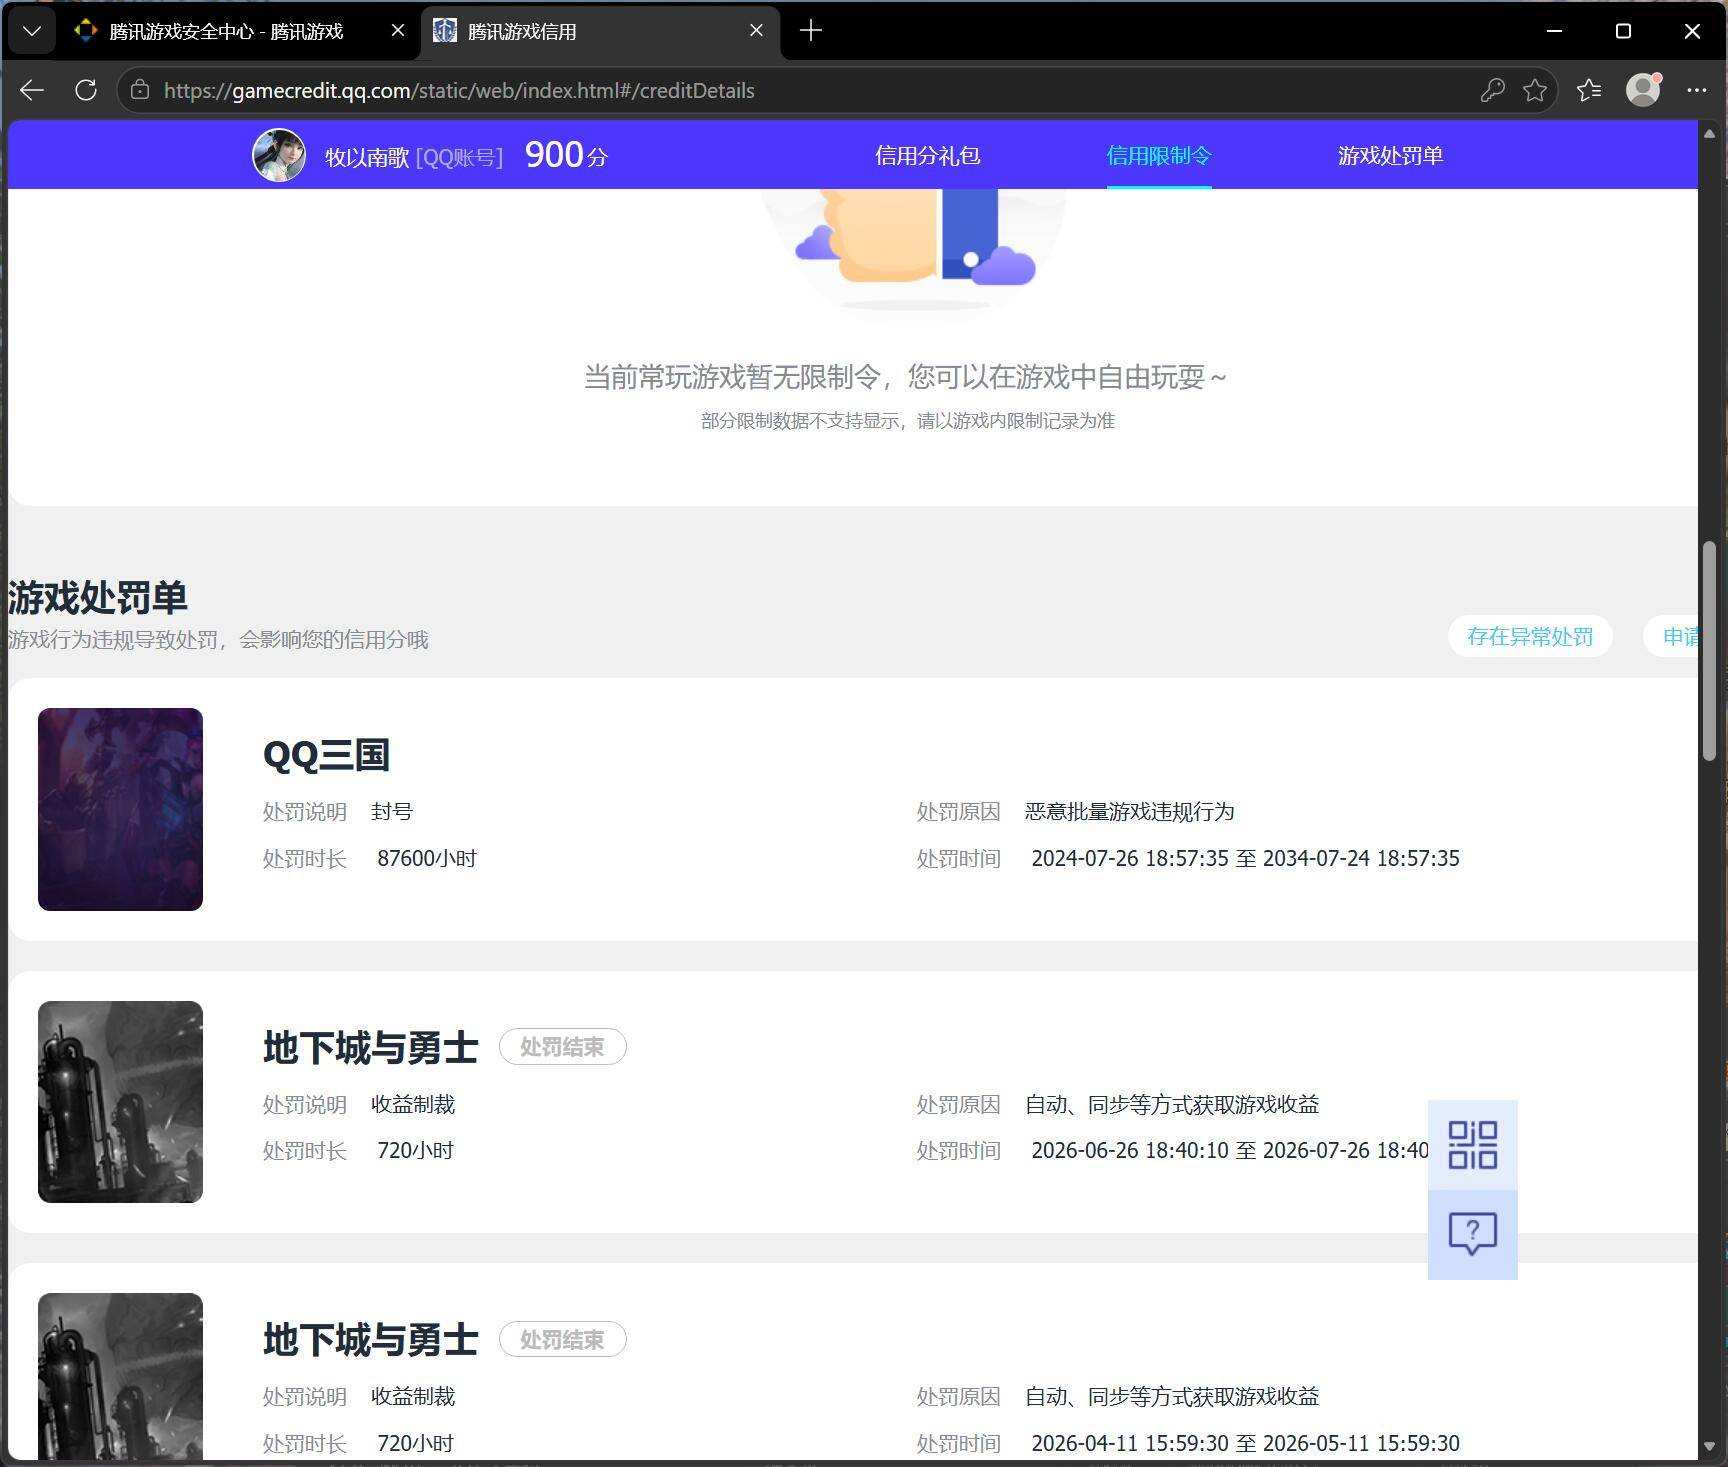Open the floating help question icon
Viewport: 1728px width, 1467px height.
point(1473,1235)
